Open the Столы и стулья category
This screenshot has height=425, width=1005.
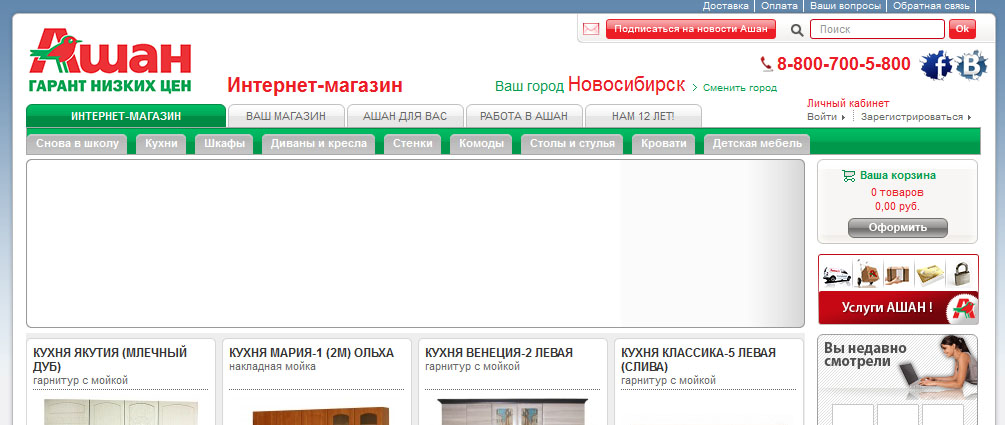click(x=572, y=144)
